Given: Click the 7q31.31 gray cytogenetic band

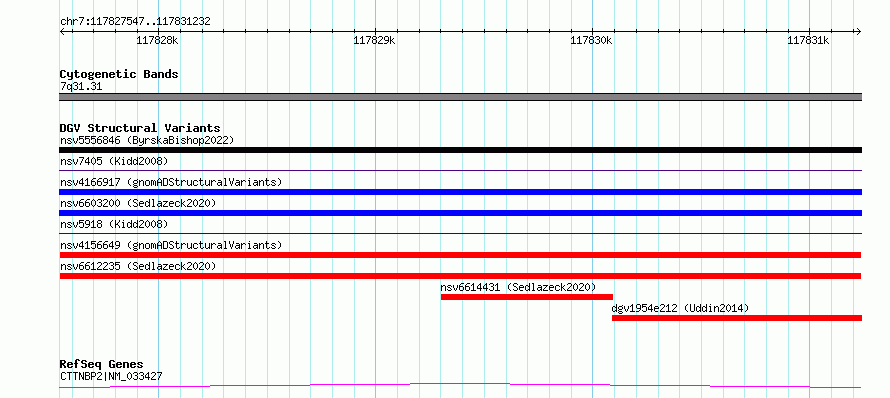Looking at the screenshot, I should click(460, 97).
